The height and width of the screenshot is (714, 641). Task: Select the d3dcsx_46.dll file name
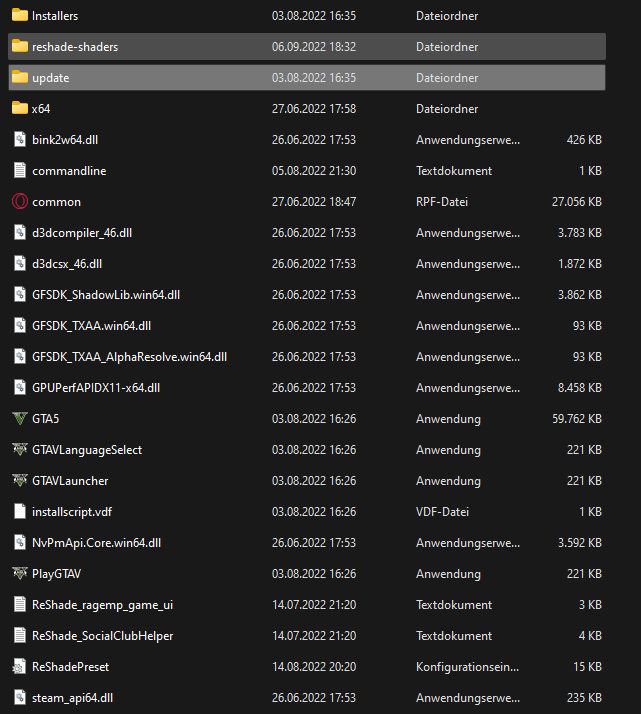coord(67,264)
